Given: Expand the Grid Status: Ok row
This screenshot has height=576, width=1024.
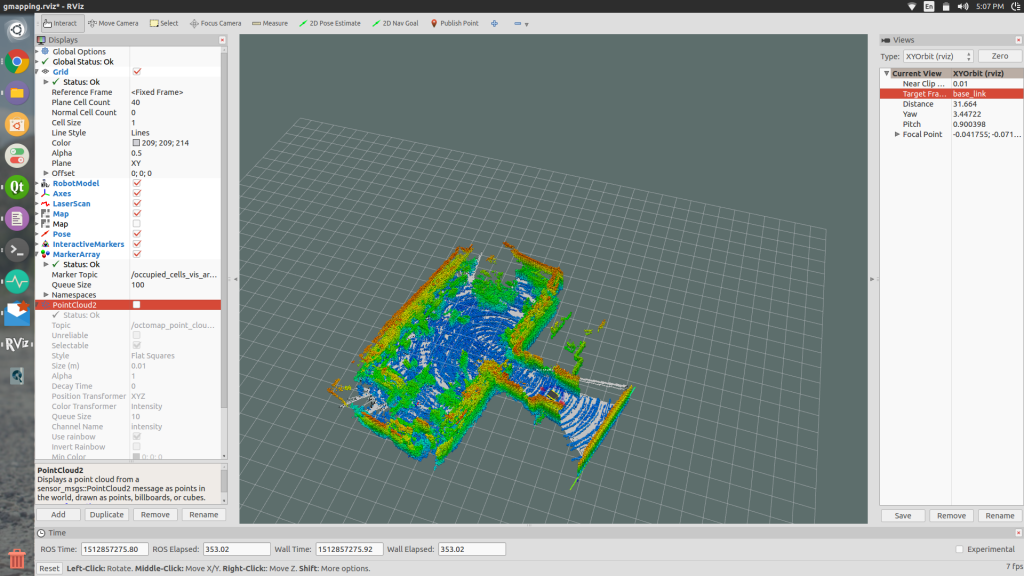Looking at the screenshot, I should (x=46, y=82).
